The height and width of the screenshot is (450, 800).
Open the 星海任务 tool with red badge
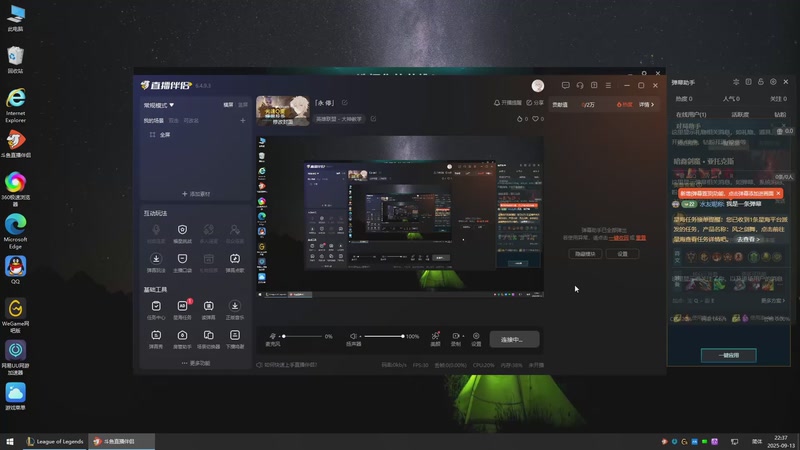(x=182, y=309)
